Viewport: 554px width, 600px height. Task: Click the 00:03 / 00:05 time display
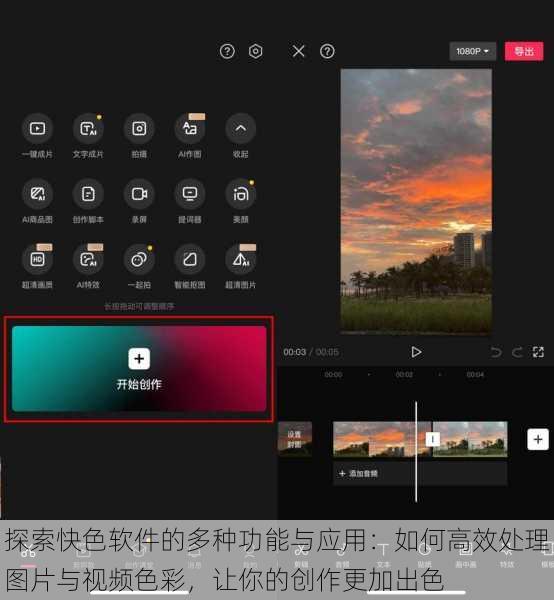pos(311,352)
